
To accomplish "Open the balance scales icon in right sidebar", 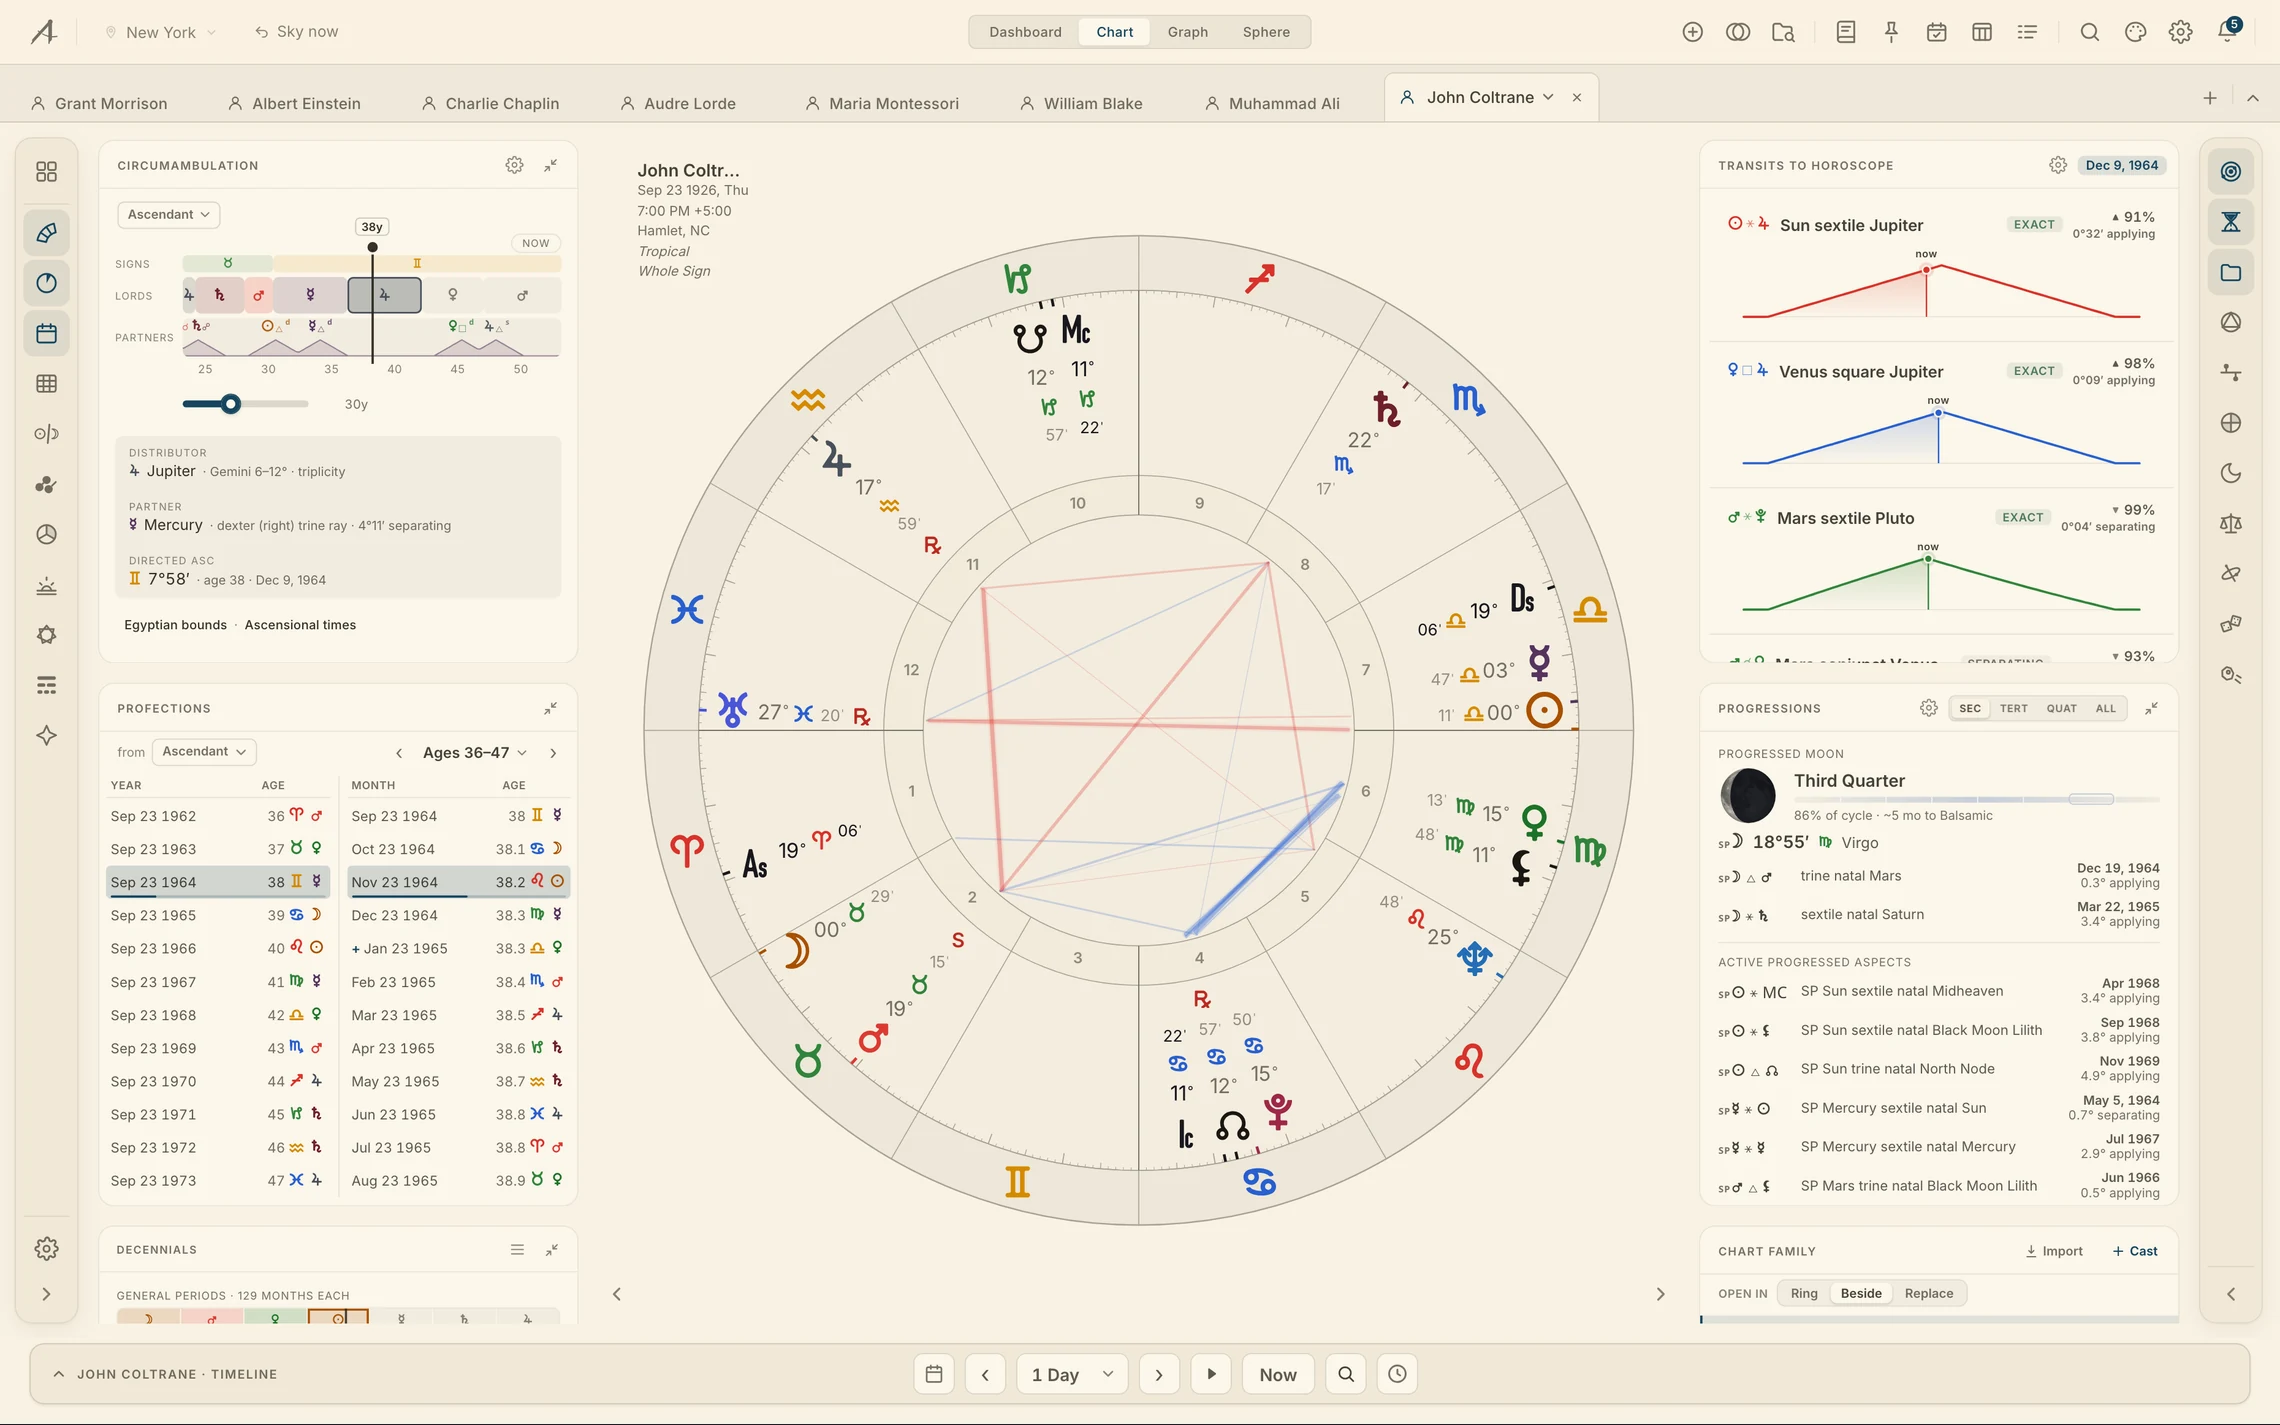I will tap(2230, 523).
